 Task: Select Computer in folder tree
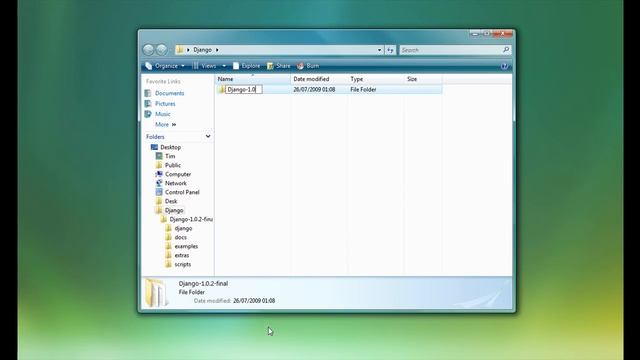coord(178,174)
